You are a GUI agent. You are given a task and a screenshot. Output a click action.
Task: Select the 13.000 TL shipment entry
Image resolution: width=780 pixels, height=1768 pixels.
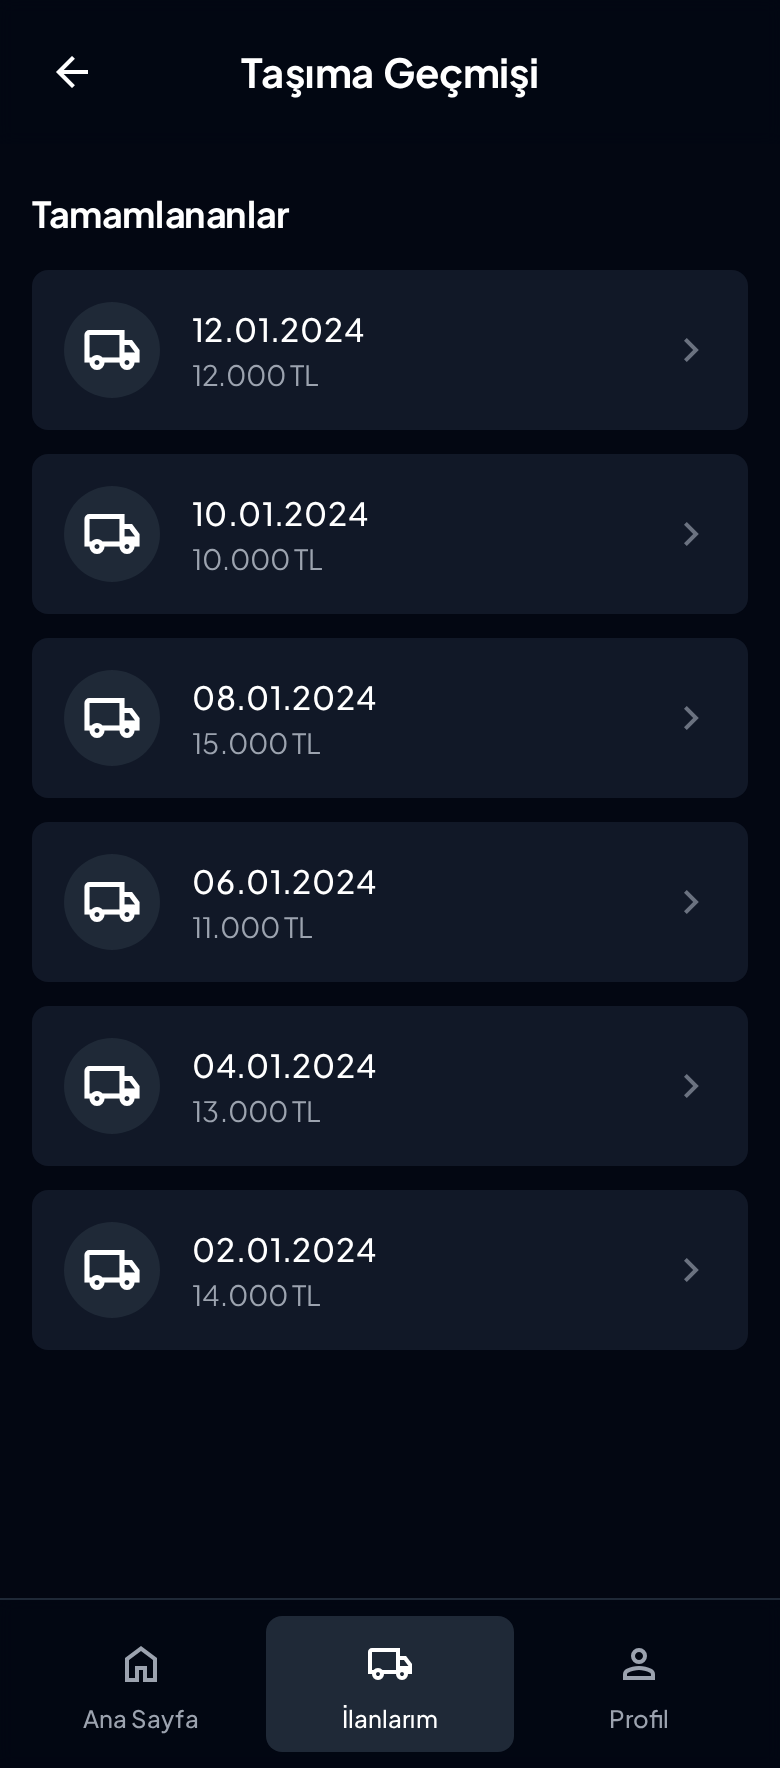[x=390, y=1086]
